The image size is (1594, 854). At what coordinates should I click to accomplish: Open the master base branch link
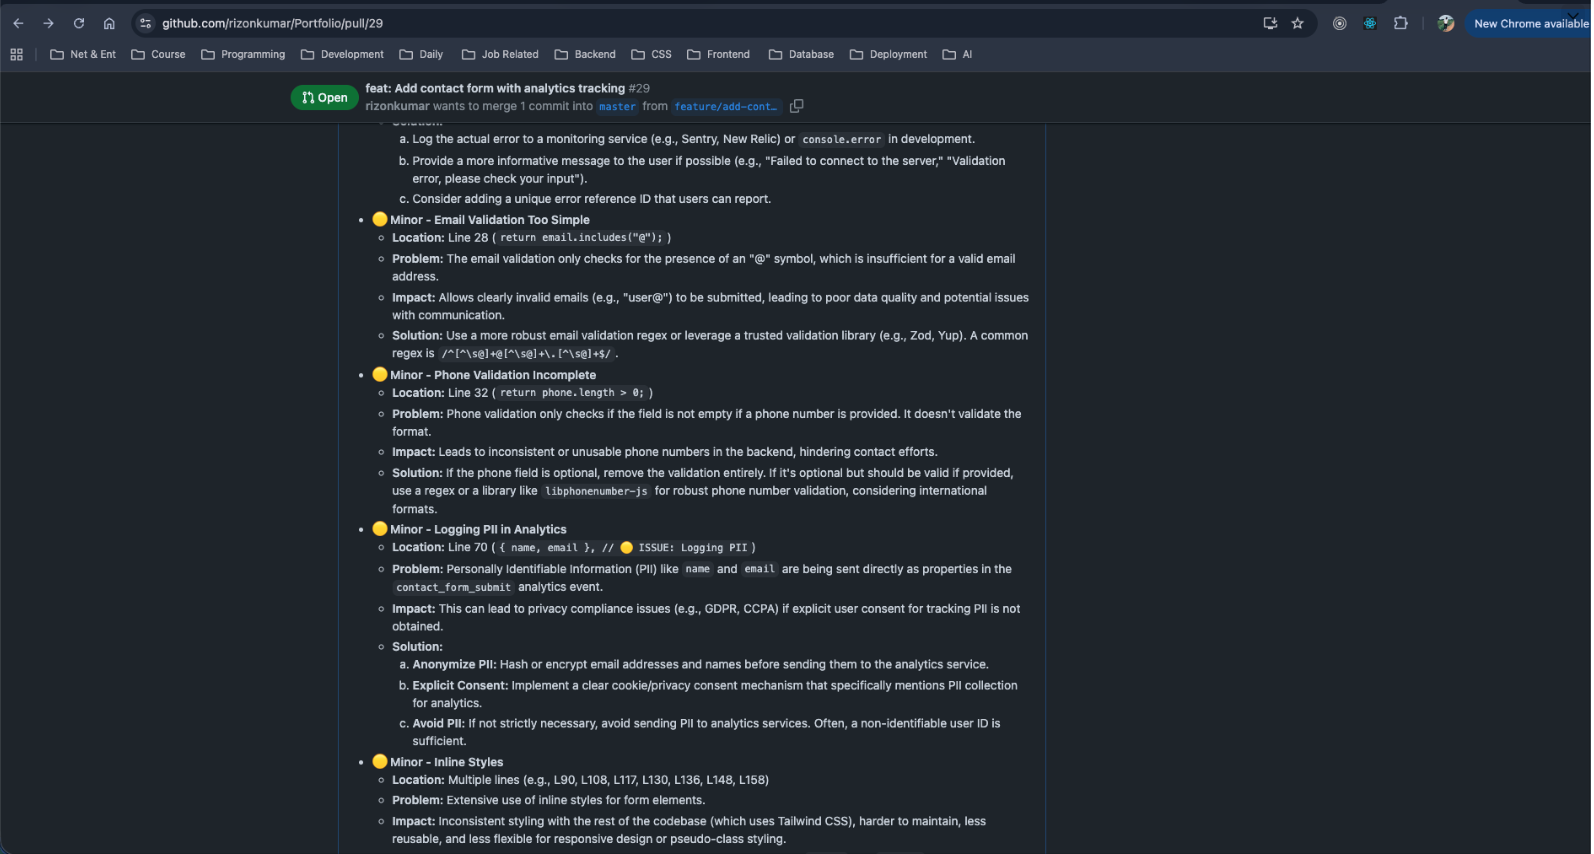coord(617,107)
